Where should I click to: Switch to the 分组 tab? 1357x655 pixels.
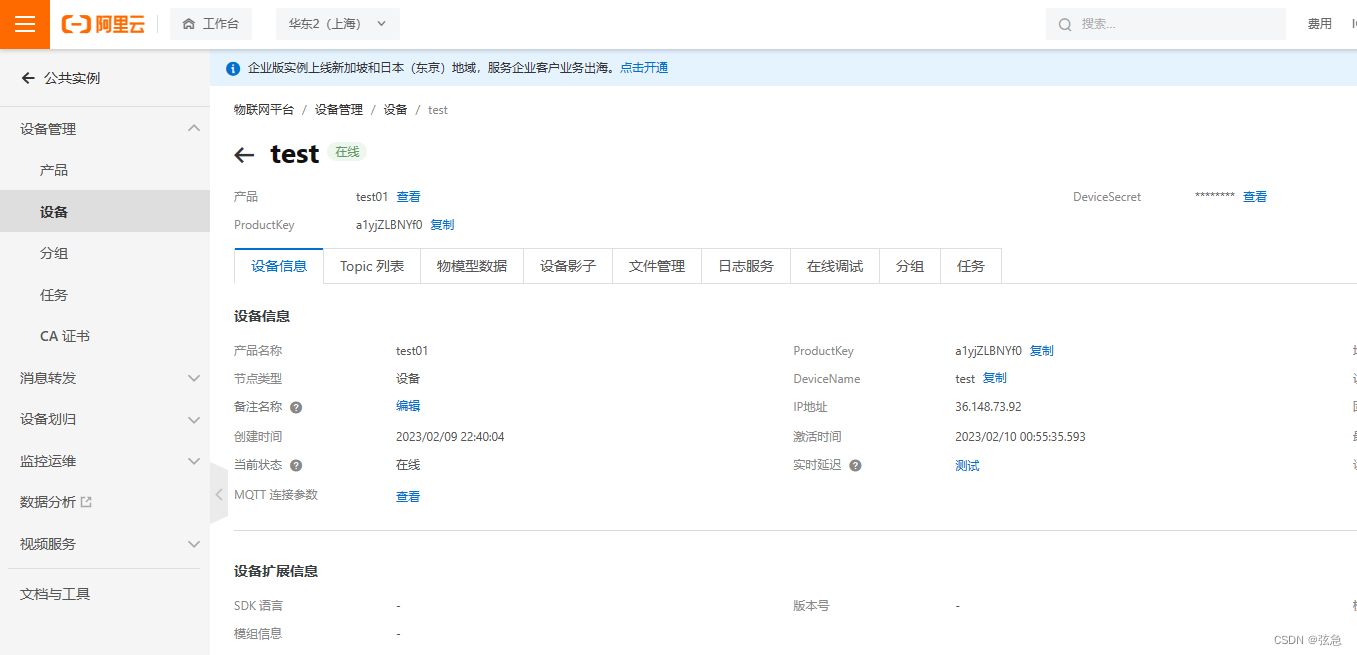(910, 266)
